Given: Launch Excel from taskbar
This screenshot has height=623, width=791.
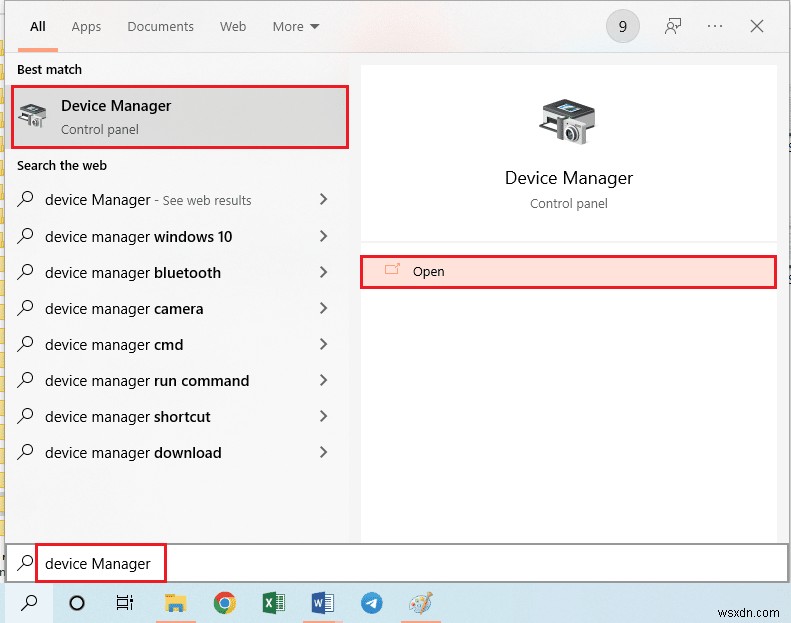Looking at the screenshot, I should tap(273, 602).
